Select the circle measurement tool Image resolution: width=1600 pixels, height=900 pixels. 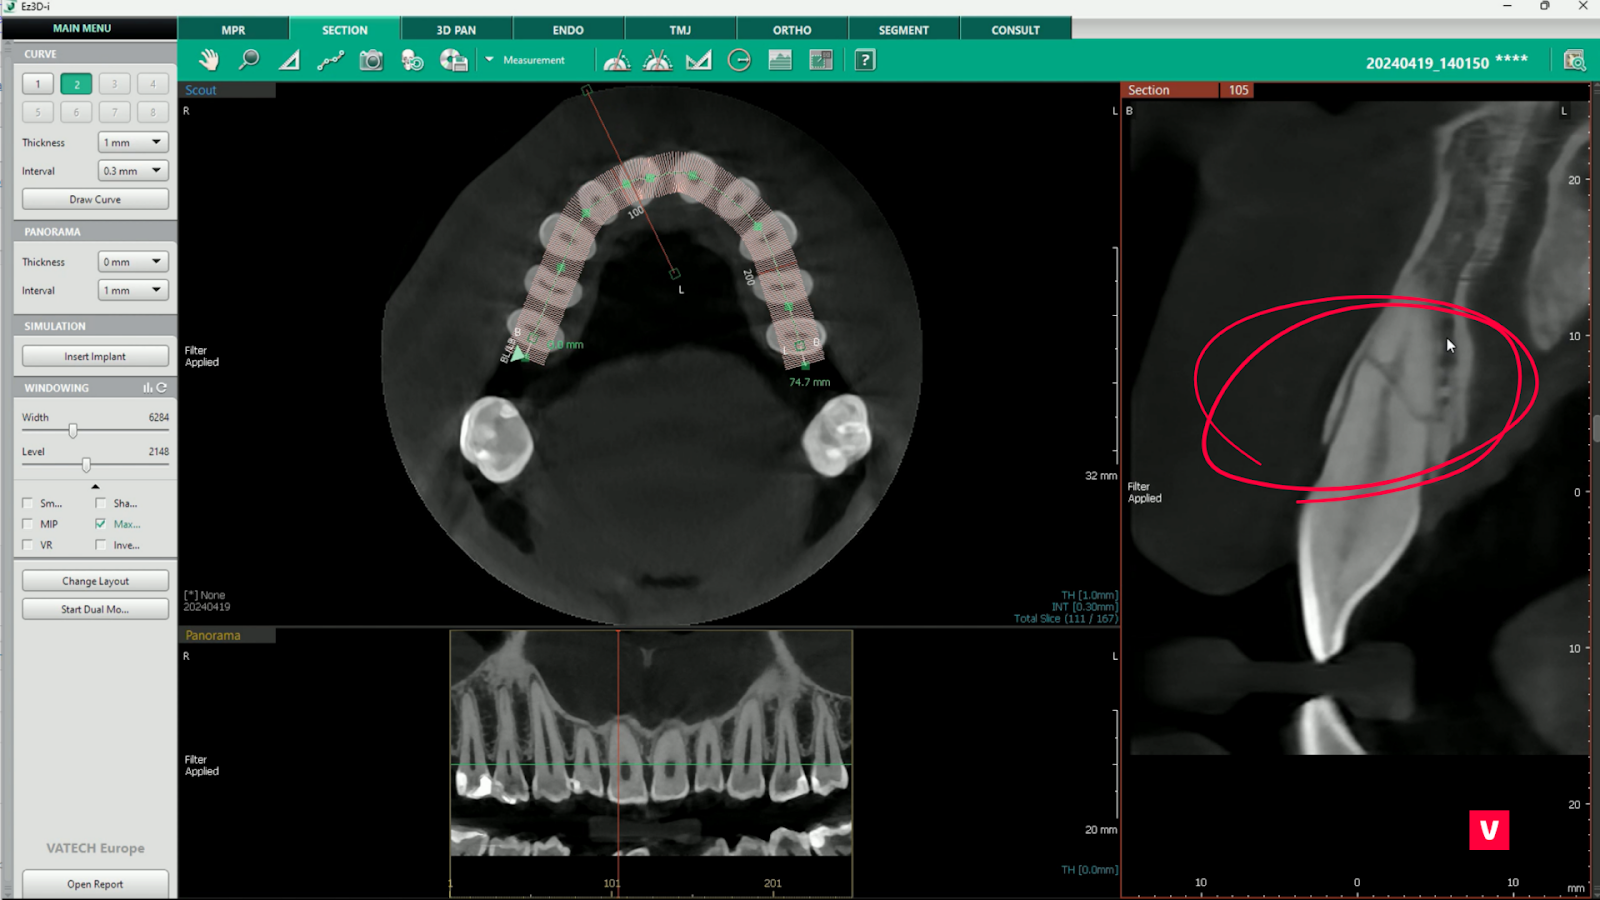tap(739, 60)
